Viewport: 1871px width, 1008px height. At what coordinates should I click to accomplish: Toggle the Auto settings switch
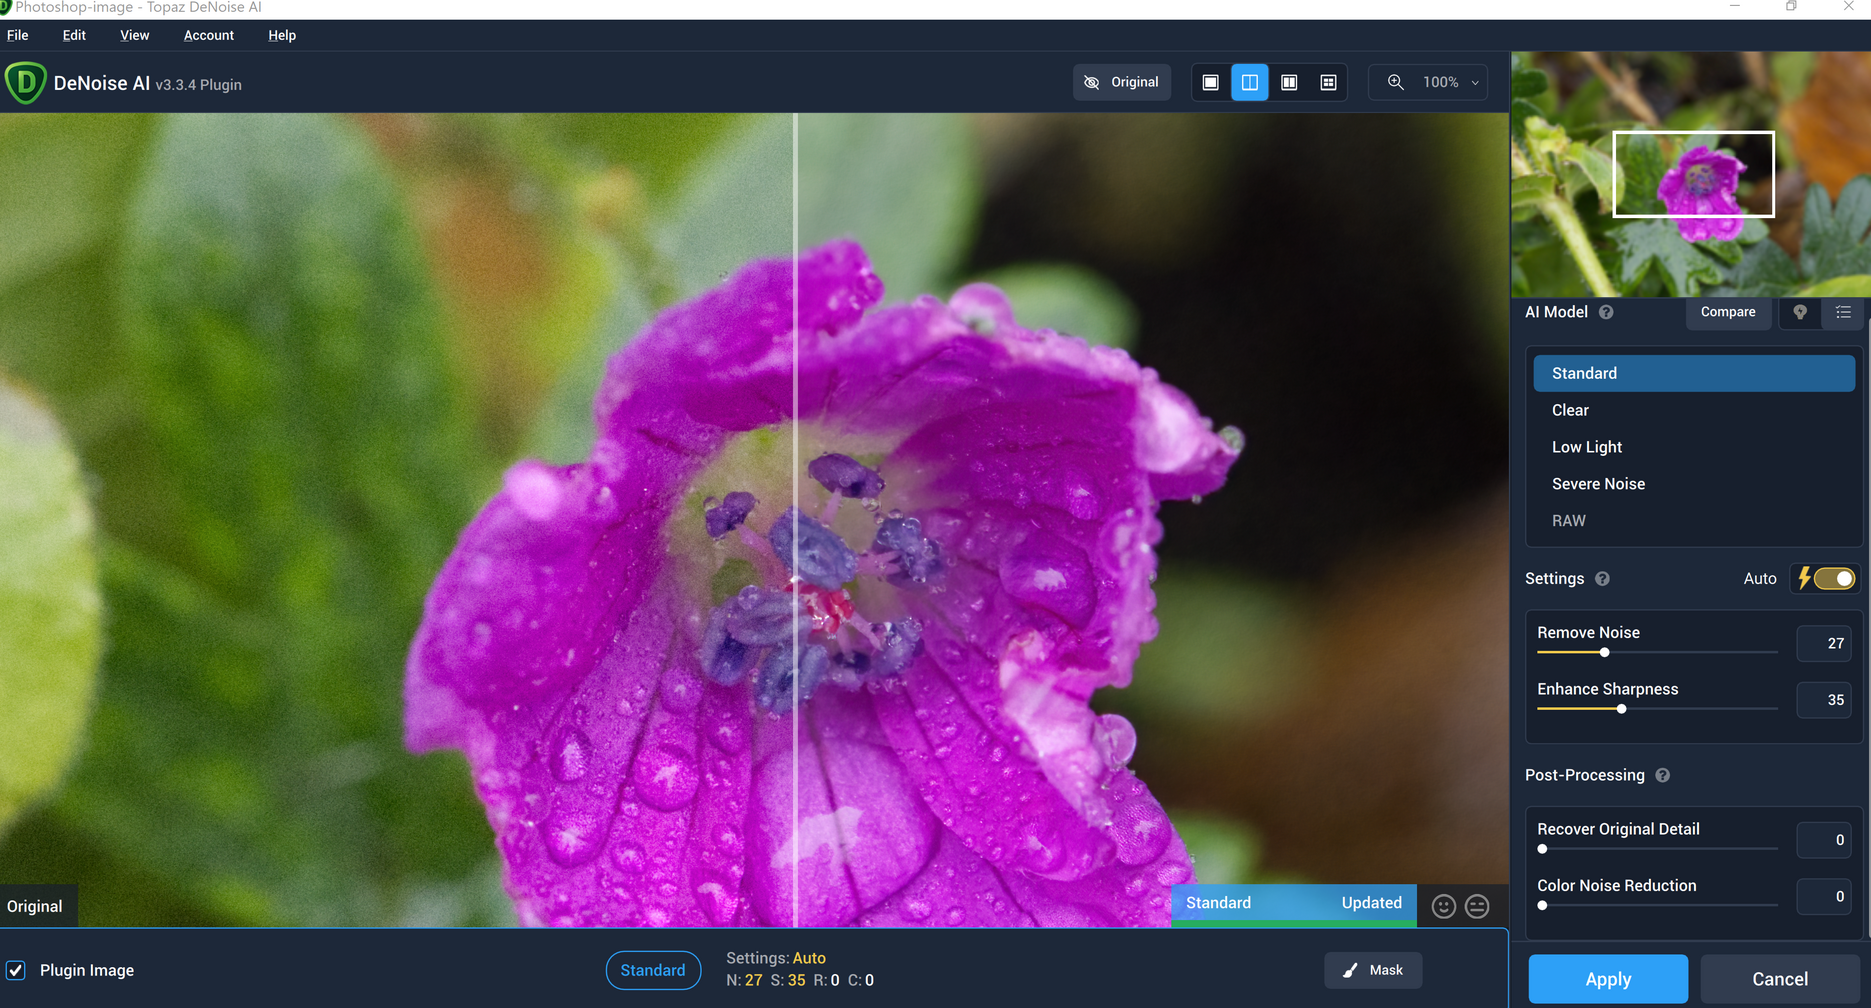[1833, 579]
